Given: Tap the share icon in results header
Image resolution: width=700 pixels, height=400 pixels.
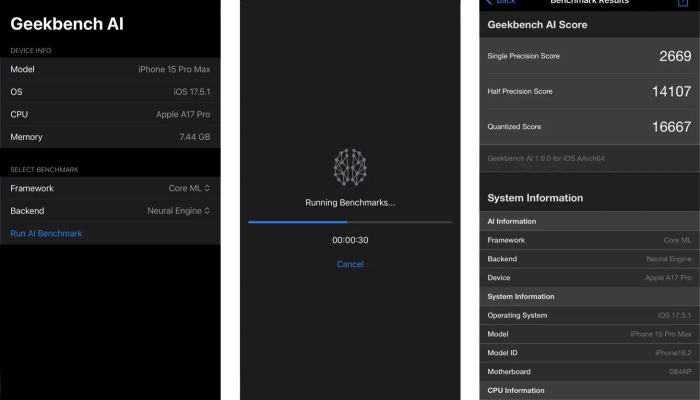Looking at the screenshot, I should click(x=683, y=3).
